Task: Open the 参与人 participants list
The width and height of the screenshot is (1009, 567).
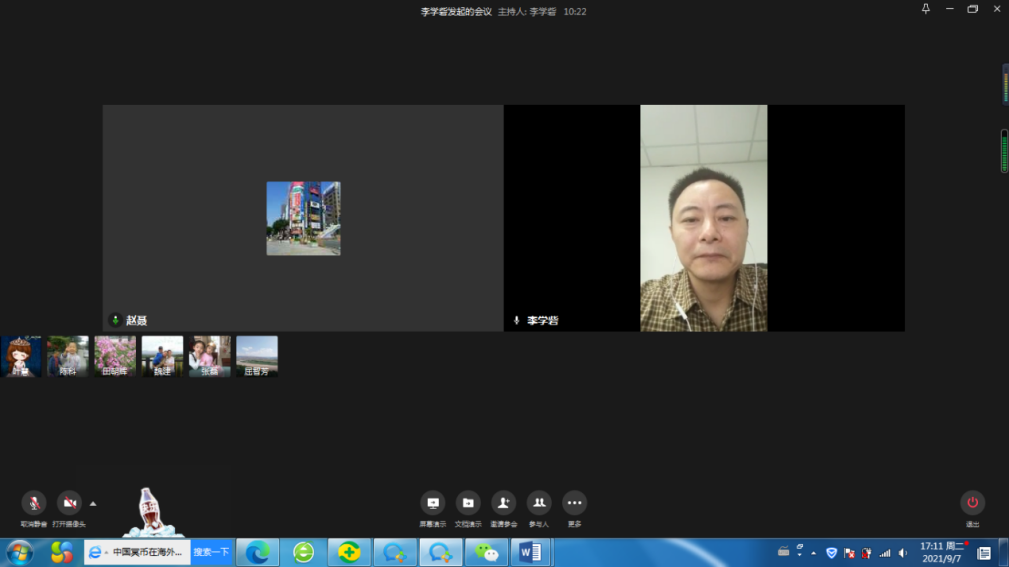Action: tap(539, 503)
